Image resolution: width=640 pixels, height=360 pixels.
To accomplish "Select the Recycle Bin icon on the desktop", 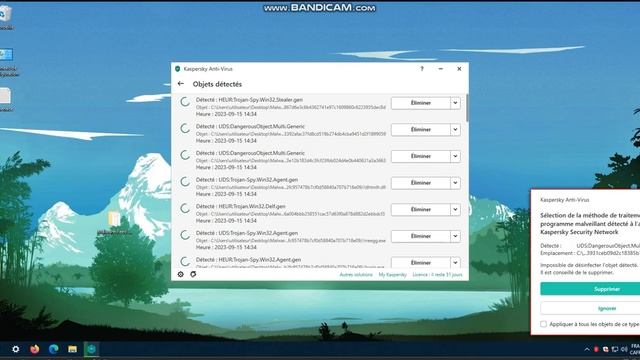I will point(5,14).
